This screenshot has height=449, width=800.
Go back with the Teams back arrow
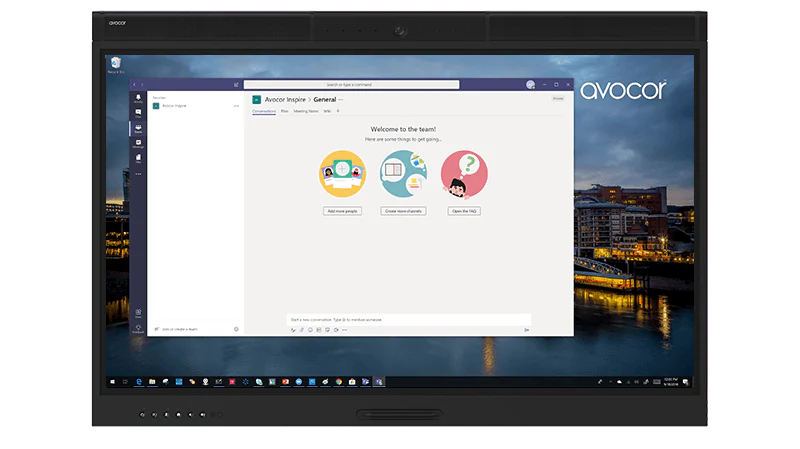pyautogui.click(x=135, y=85)
